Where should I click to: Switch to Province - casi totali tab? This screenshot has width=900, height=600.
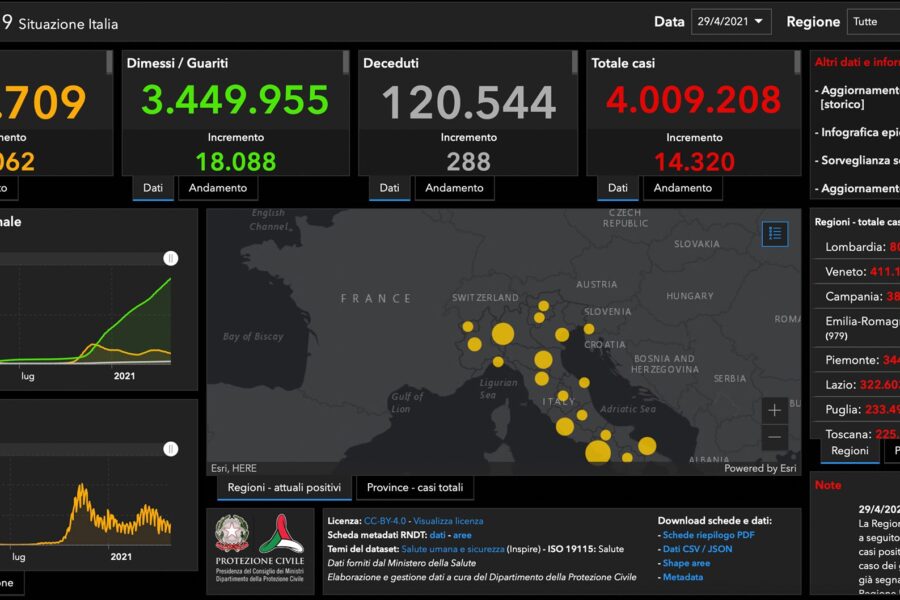[x=415, y=487]
